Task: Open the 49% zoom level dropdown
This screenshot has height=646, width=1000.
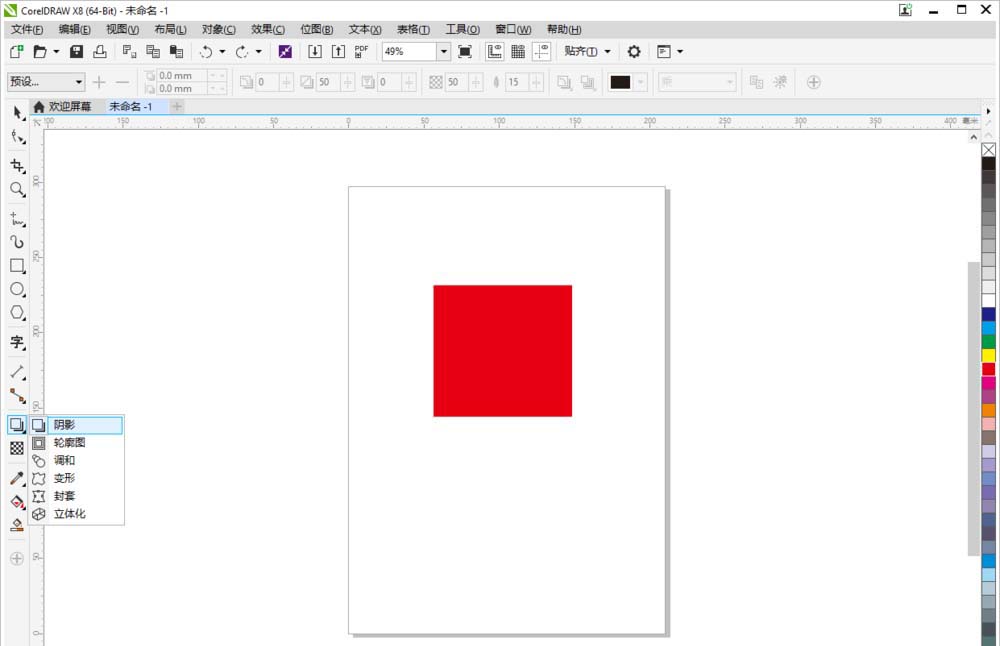Action: pos(443,51)
